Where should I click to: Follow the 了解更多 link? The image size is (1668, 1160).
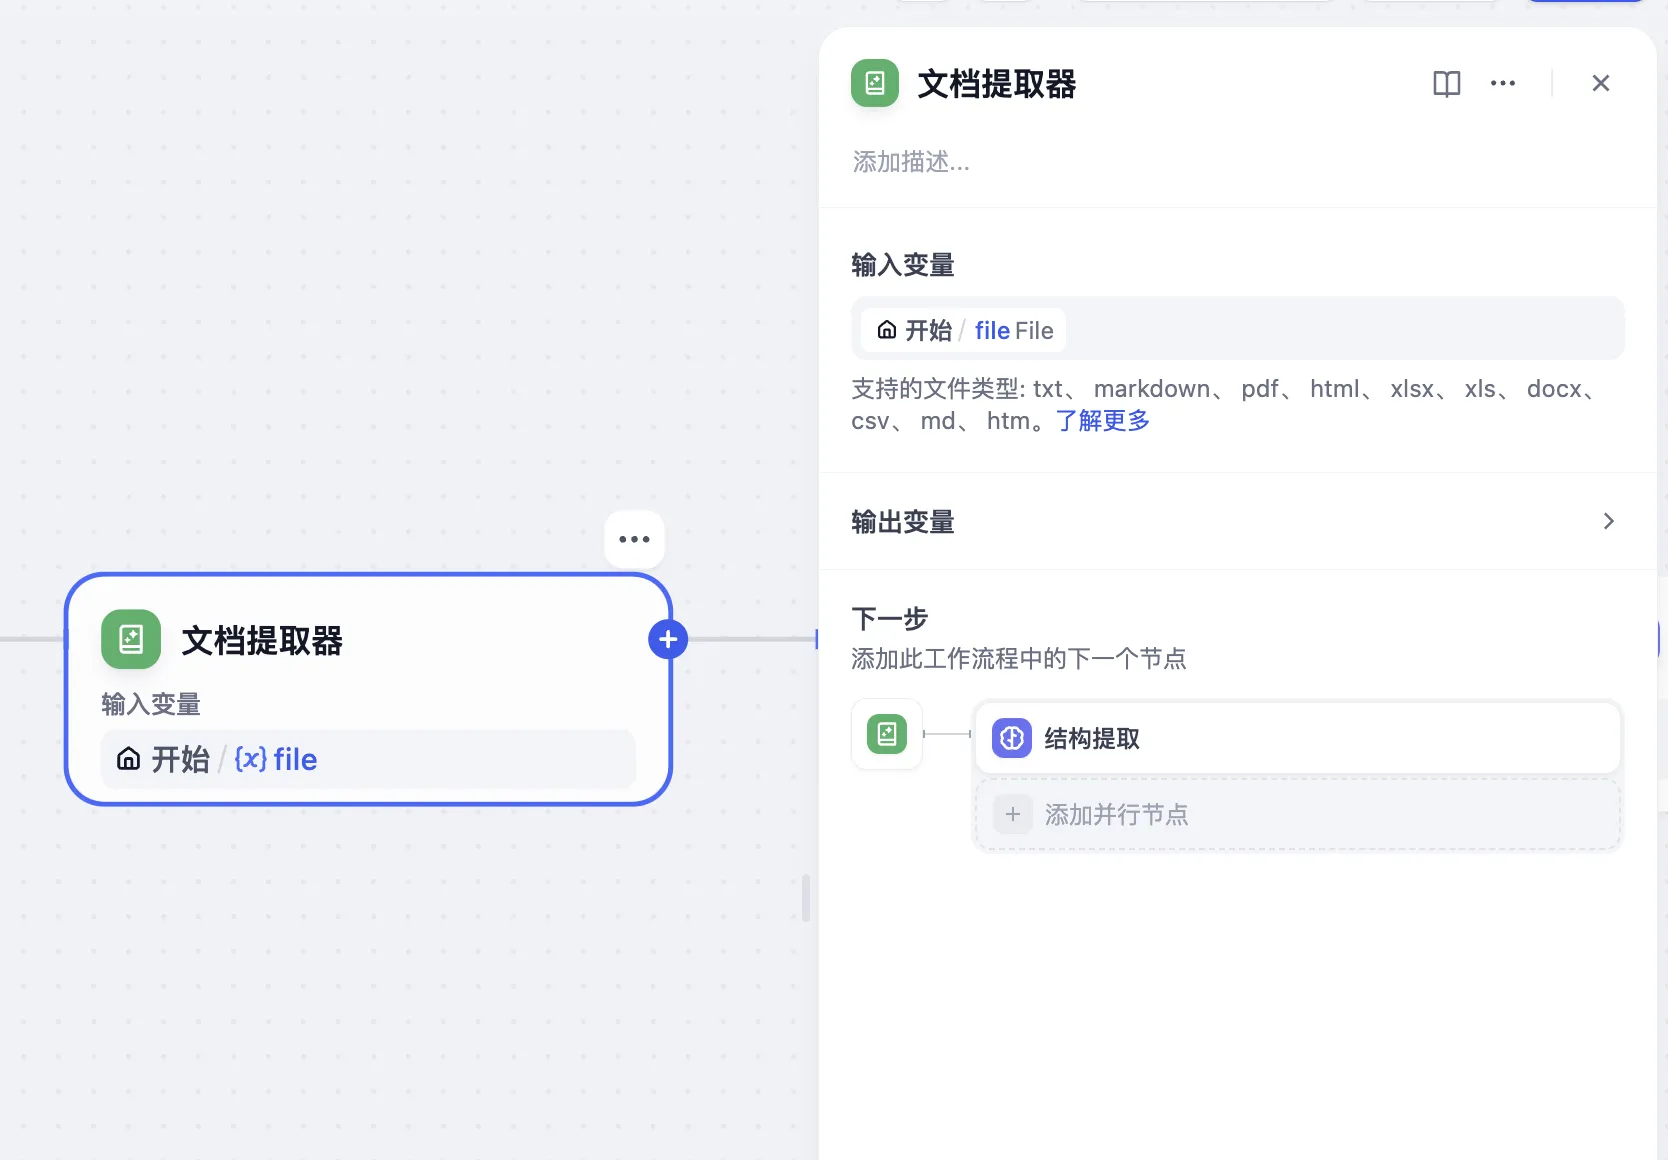coord(1102,421)
